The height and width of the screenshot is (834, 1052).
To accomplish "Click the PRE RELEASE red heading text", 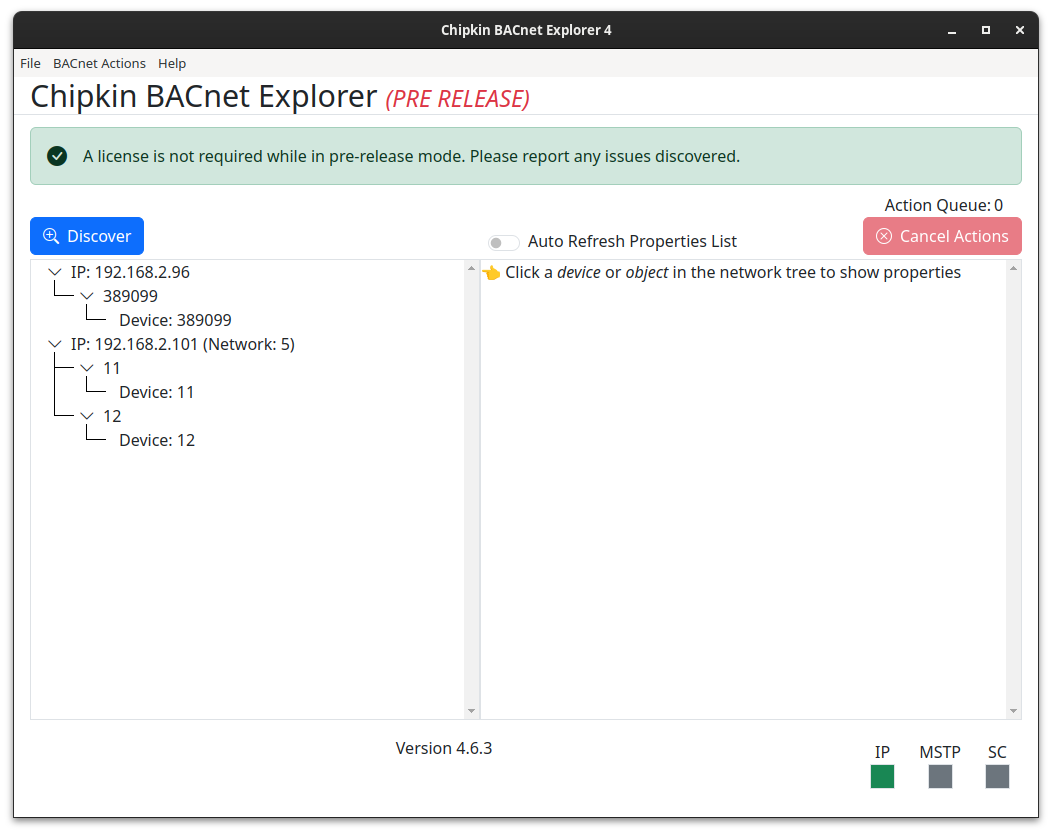I will click(x=458, y=99).
